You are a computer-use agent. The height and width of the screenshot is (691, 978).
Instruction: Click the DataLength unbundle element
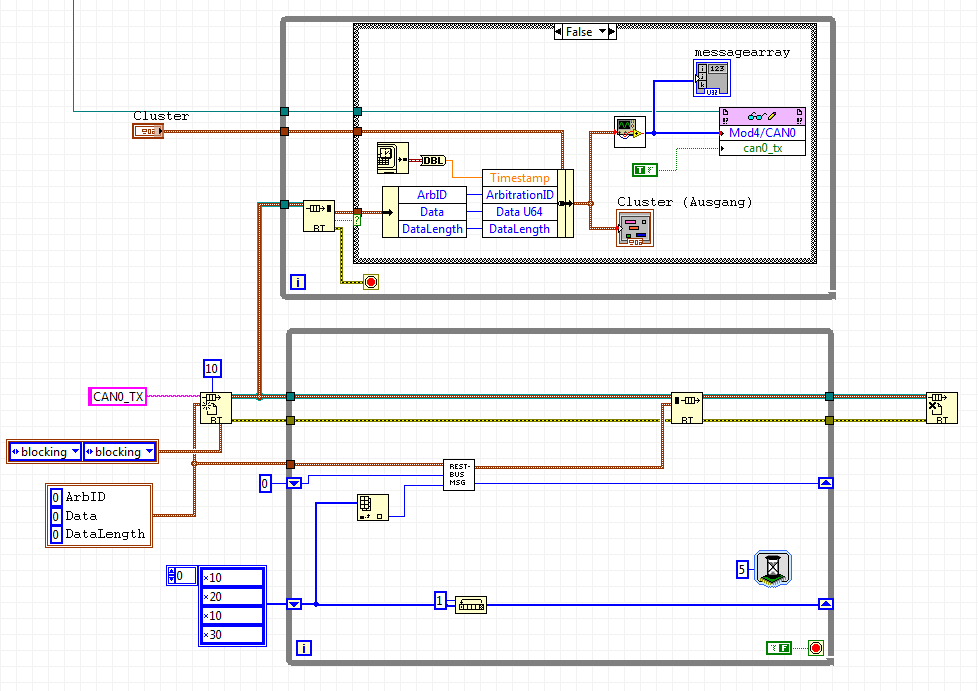(432, 229)
